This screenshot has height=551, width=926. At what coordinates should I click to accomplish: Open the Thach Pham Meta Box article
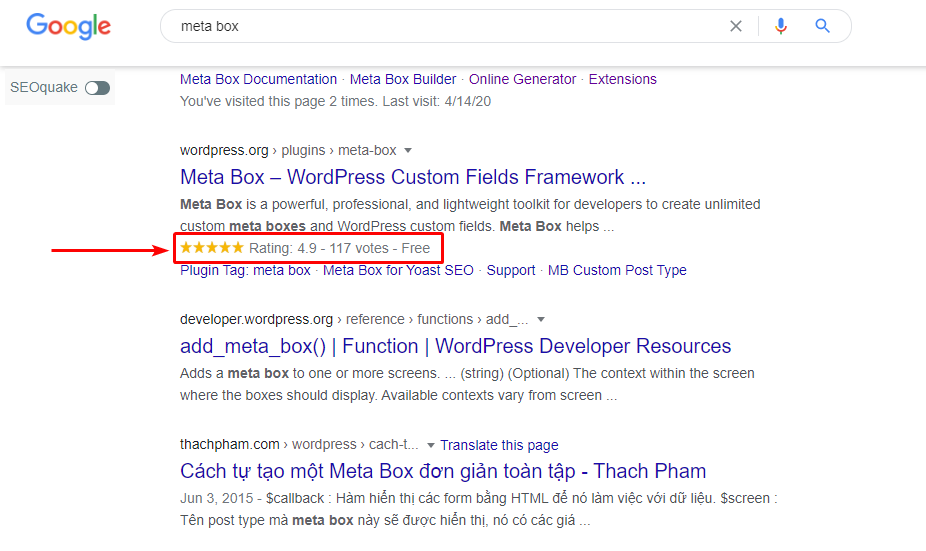[x=443, y=471]
